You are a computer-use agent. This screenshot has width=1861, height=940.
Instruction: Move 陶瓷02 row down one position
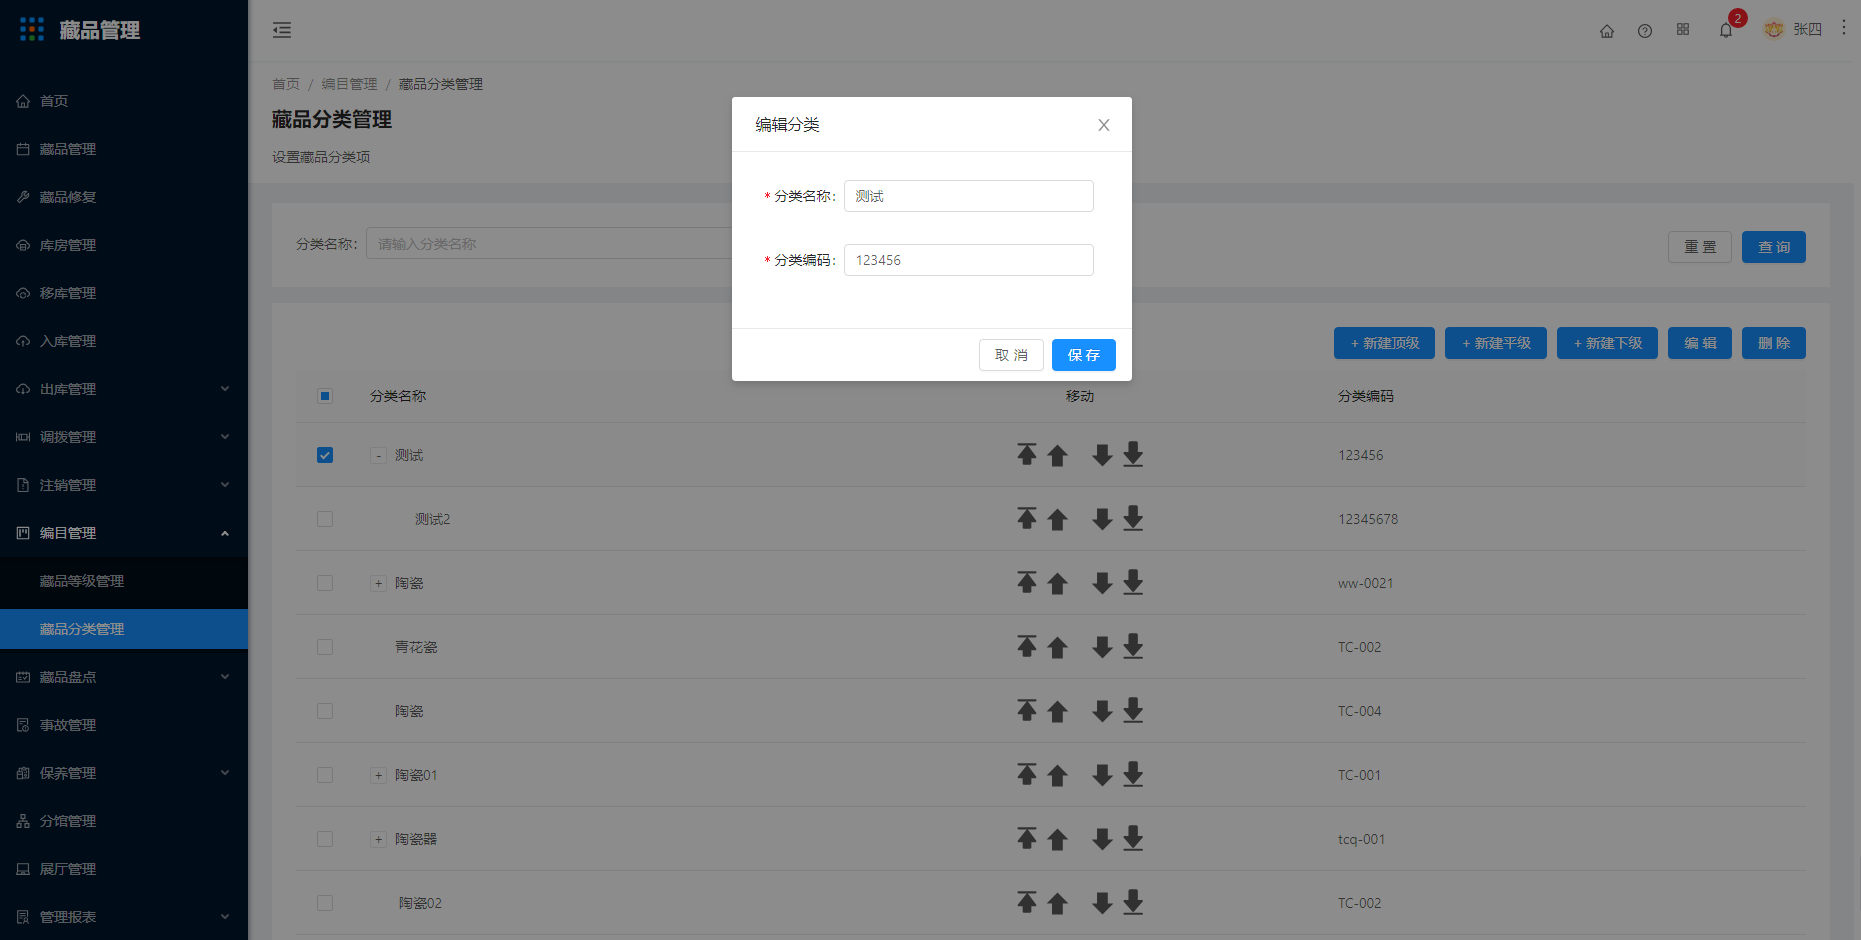coord(1102,903)
